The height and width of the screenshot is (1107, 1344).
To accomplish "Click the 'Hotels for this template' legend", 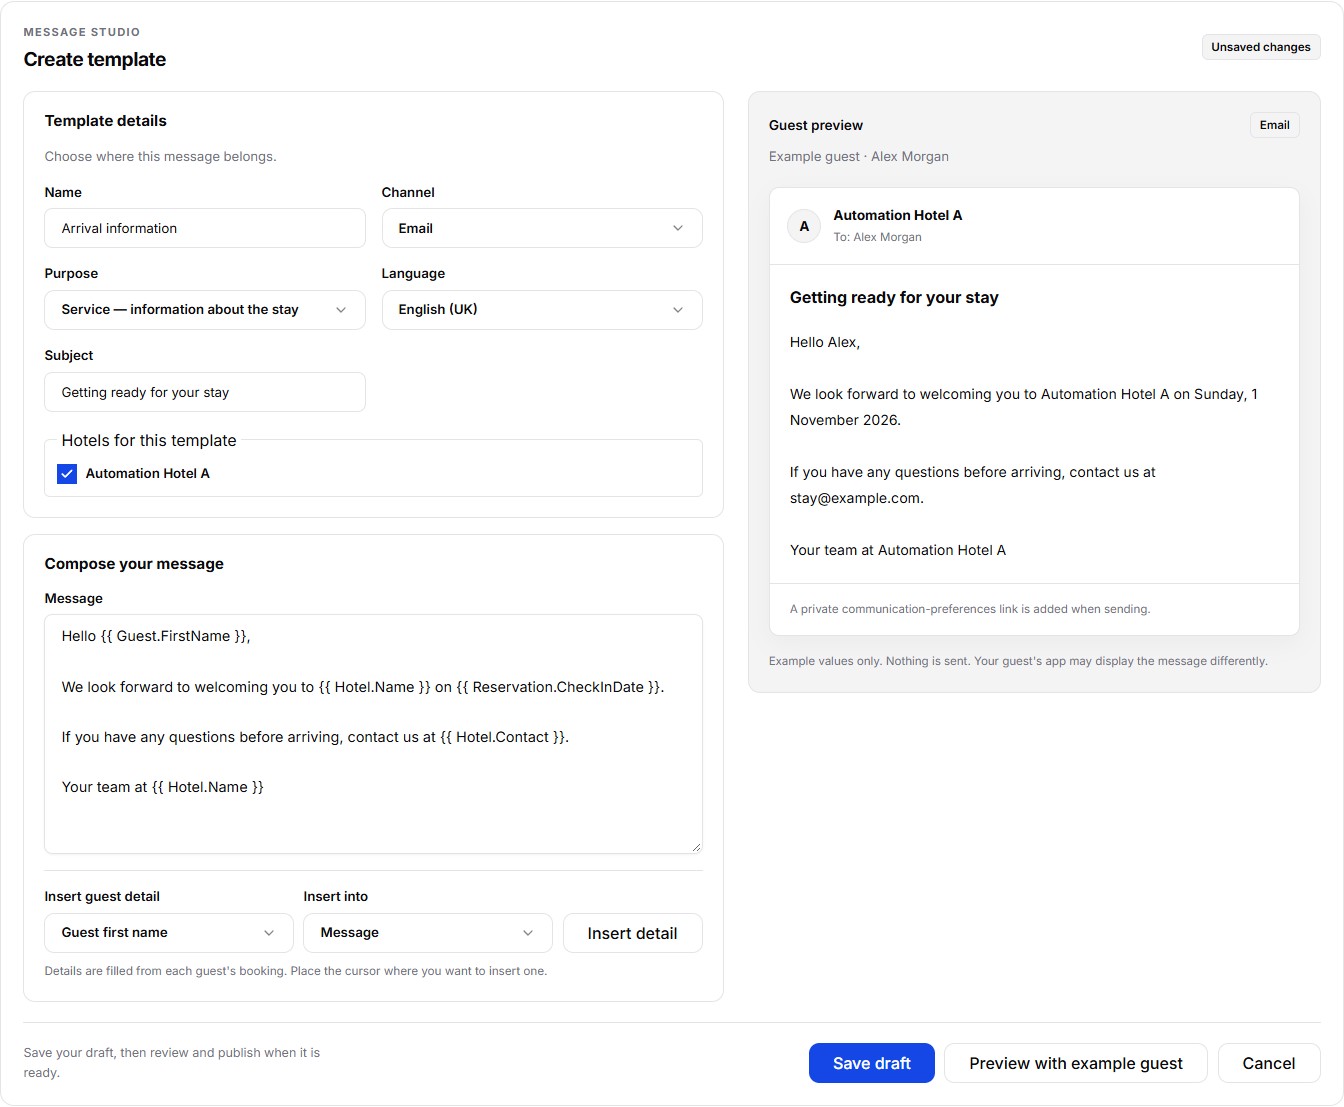I will [x=149, y=440].
